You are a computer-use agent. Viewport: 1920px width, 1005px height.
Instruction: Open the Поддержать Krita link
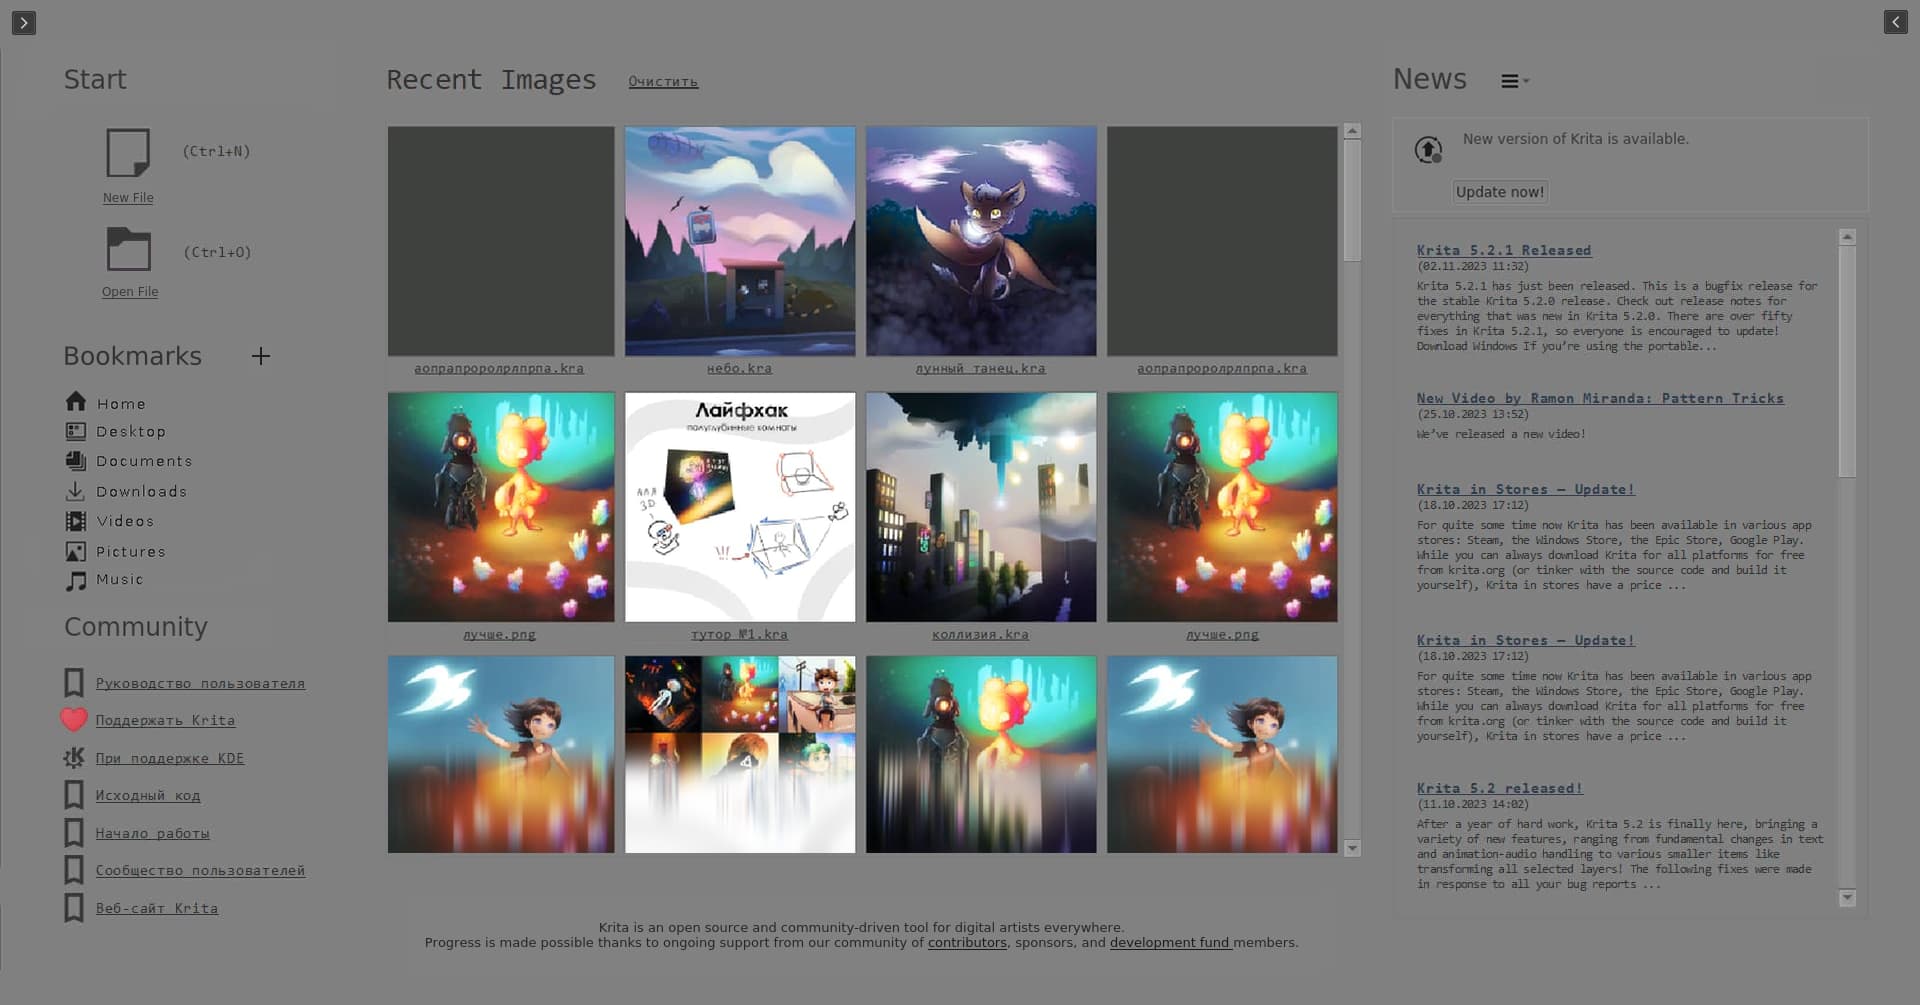165,721
